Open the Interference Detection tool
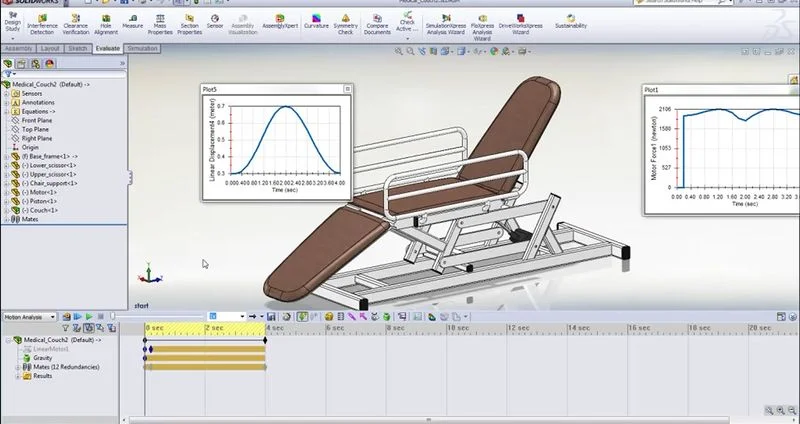The width and height of the screenshot is (800, 424). [x=44, y=22]
